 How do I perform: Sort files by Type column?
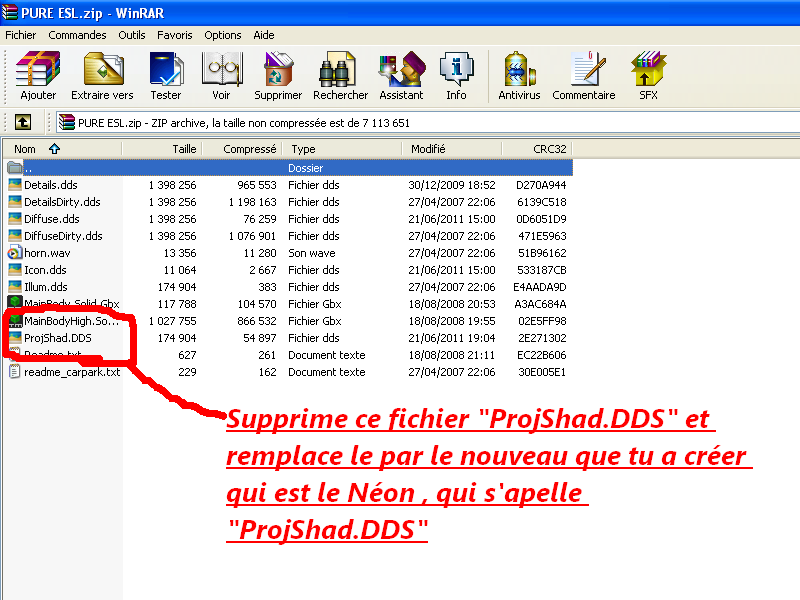[x=342, y=149]
